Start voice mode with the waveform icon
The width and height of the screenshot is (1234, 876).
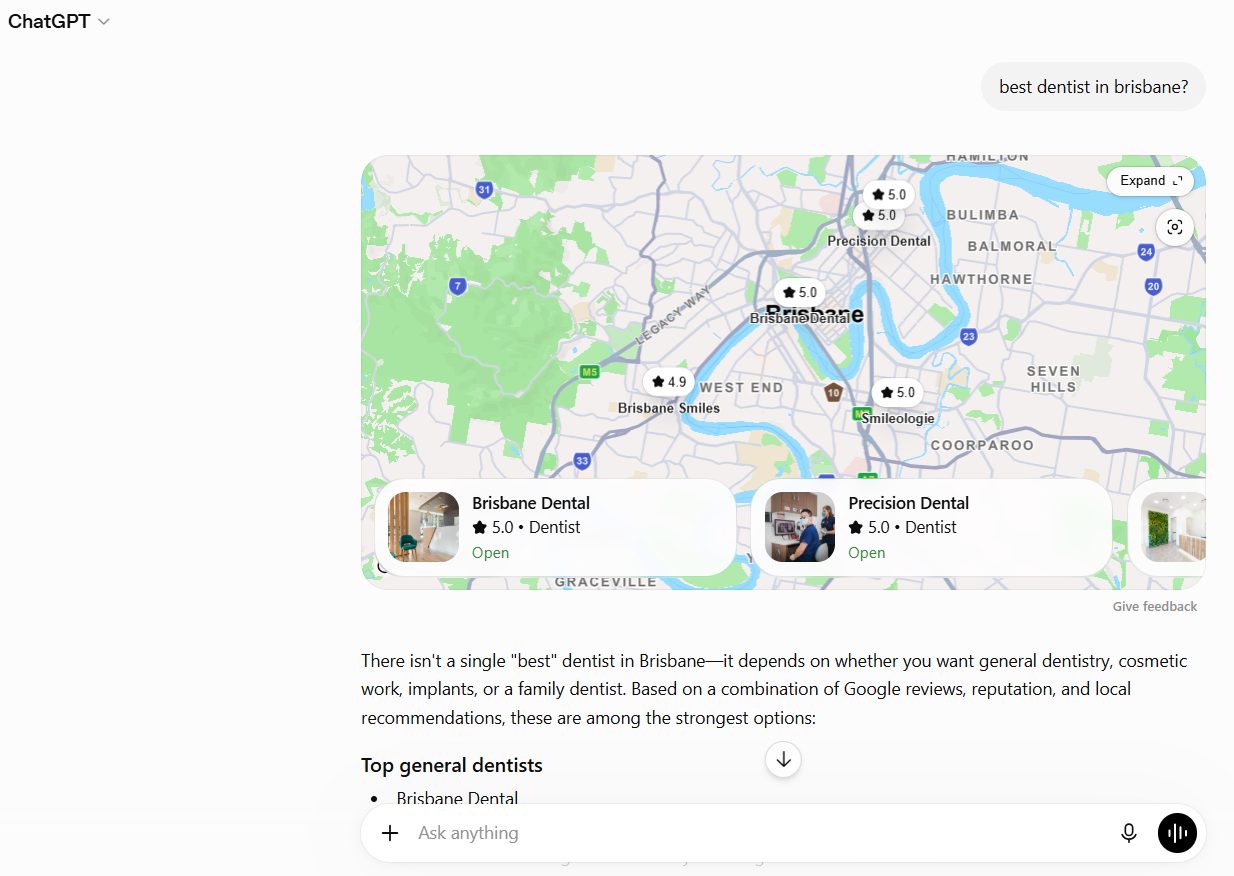click(1177, 833)
